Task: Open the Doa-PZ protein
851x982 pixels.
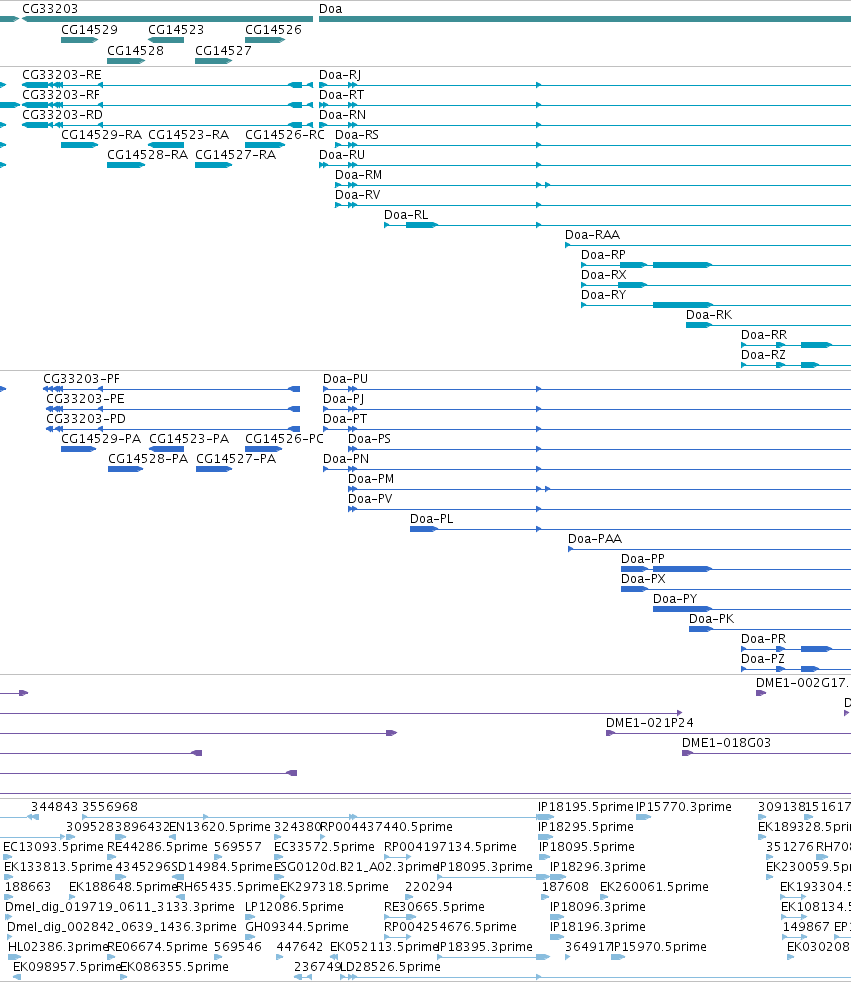Action: (x=763, y=659)
